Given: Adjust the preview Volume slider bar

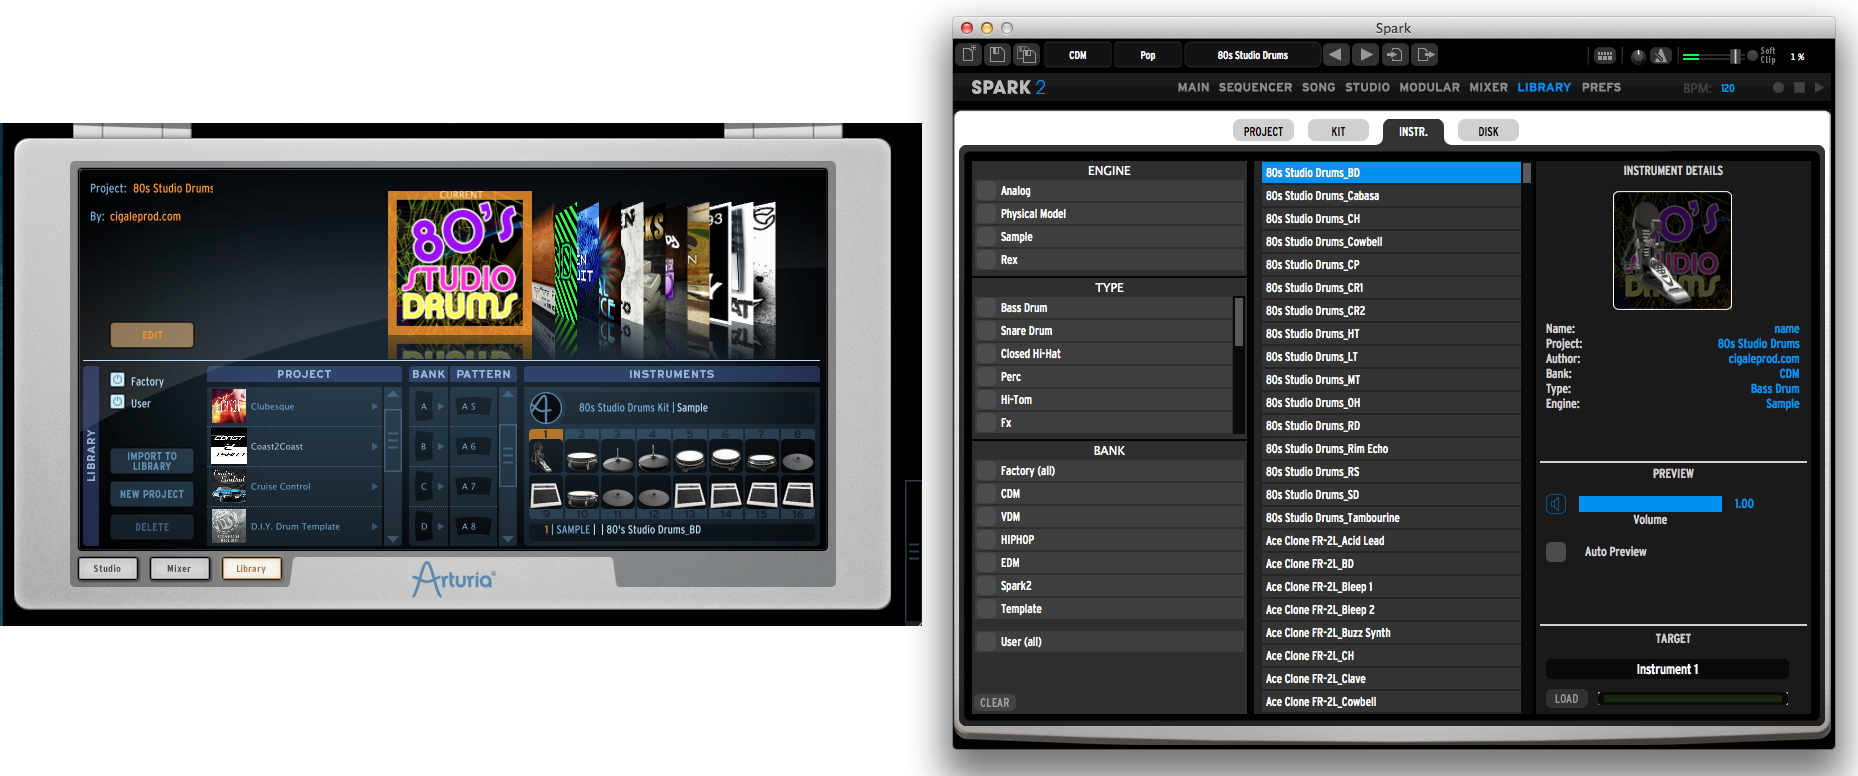Looking at the screenshot, I should 1649,504.
